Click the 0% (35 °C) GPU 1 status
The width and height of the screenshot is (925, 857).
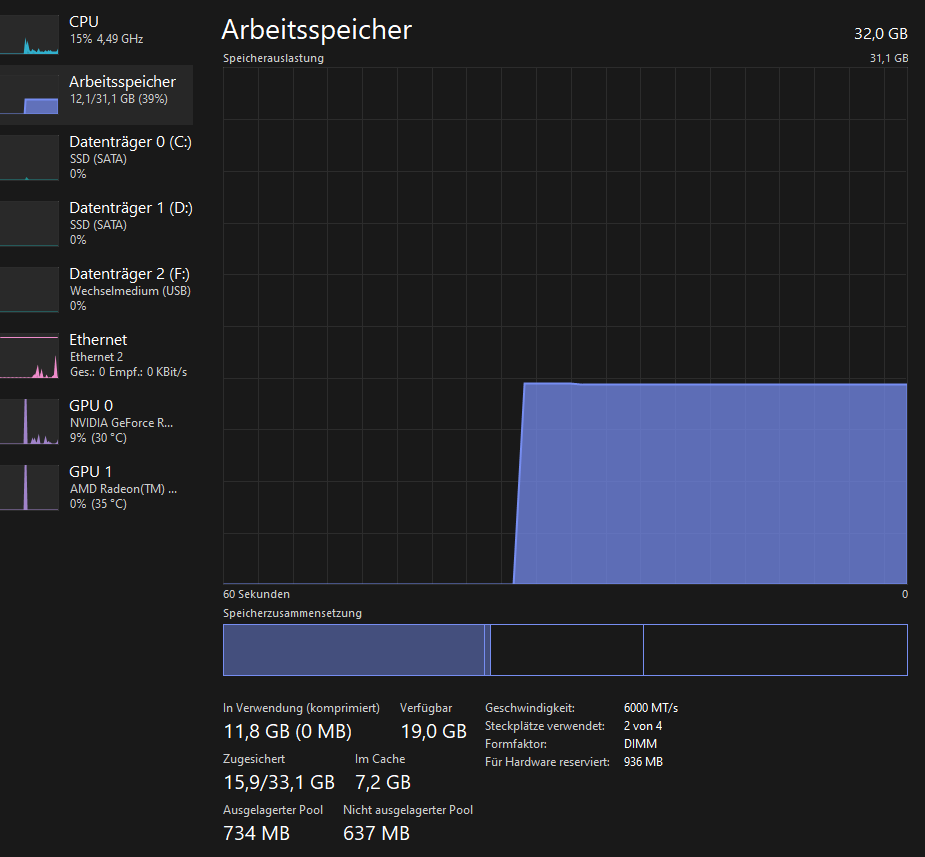[x=98, y=504]
